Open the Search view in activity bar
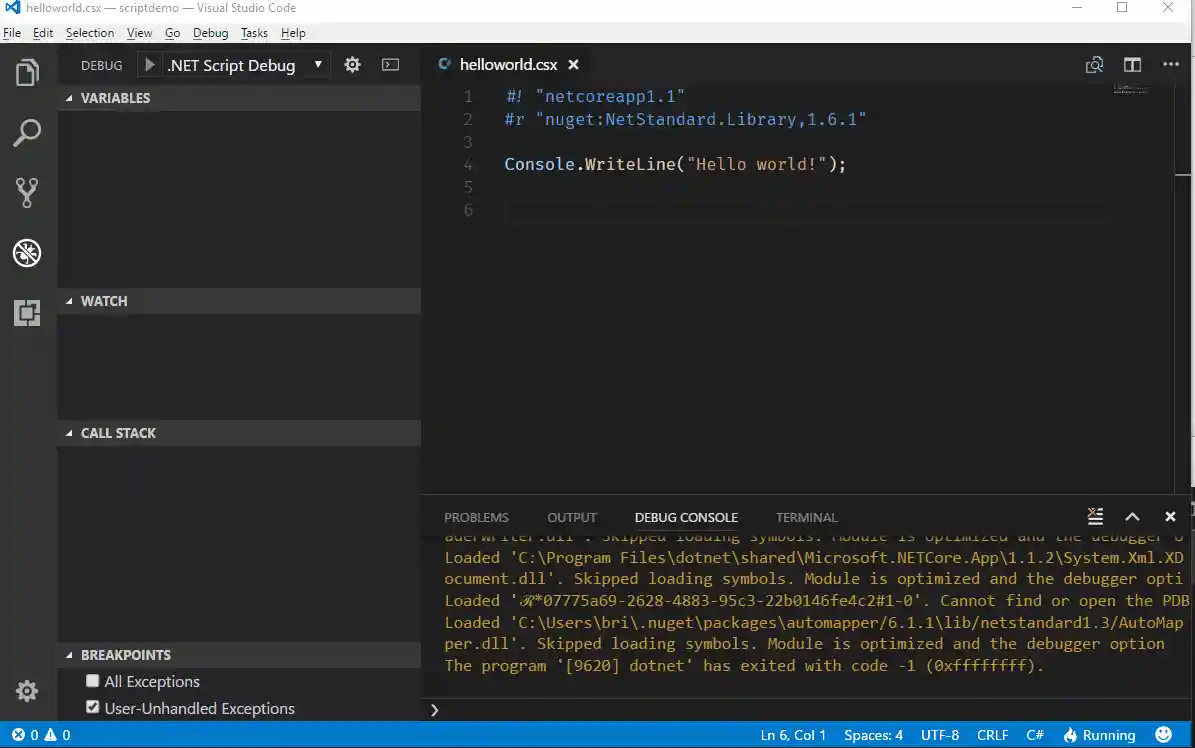Viewport: 1195px width, 748px height. coord(27,133)
